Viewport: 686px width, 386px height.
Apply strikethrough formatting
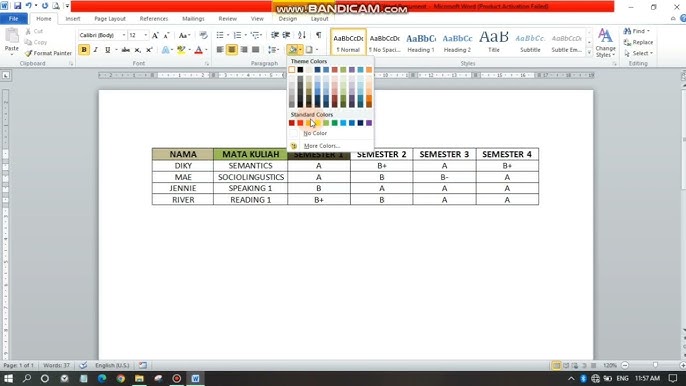pos(126,50)
